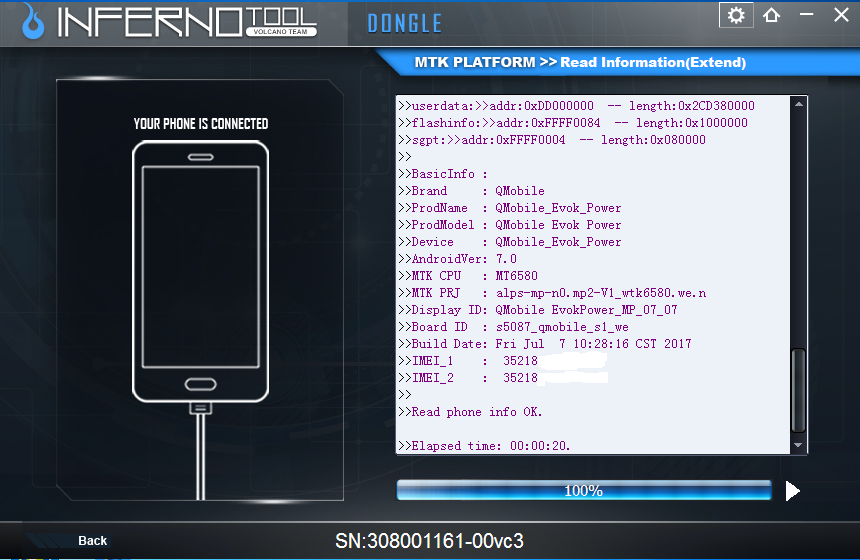Click the ProdName QMobile_Evok_Power line
Screen dimensions: 860x560
click(510, 208)
